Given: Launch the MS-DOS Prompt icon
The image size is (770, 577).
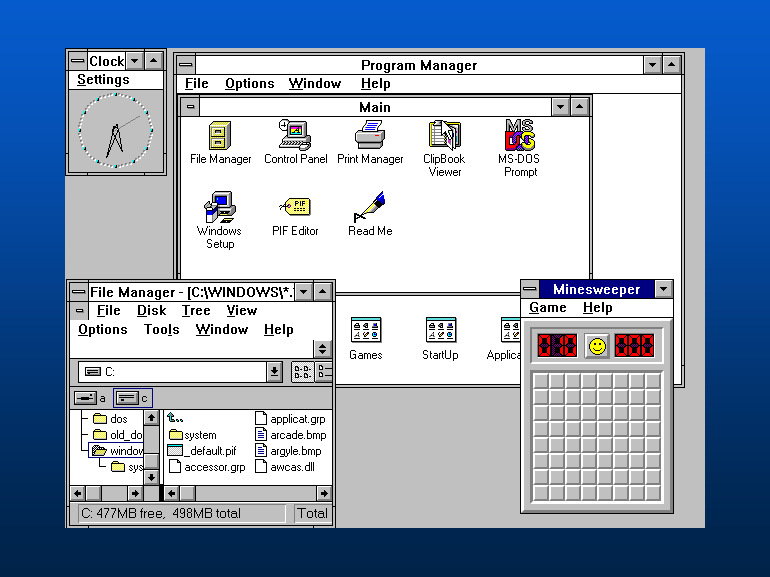Looking at the screenshot, I should (x=520, y=148).
